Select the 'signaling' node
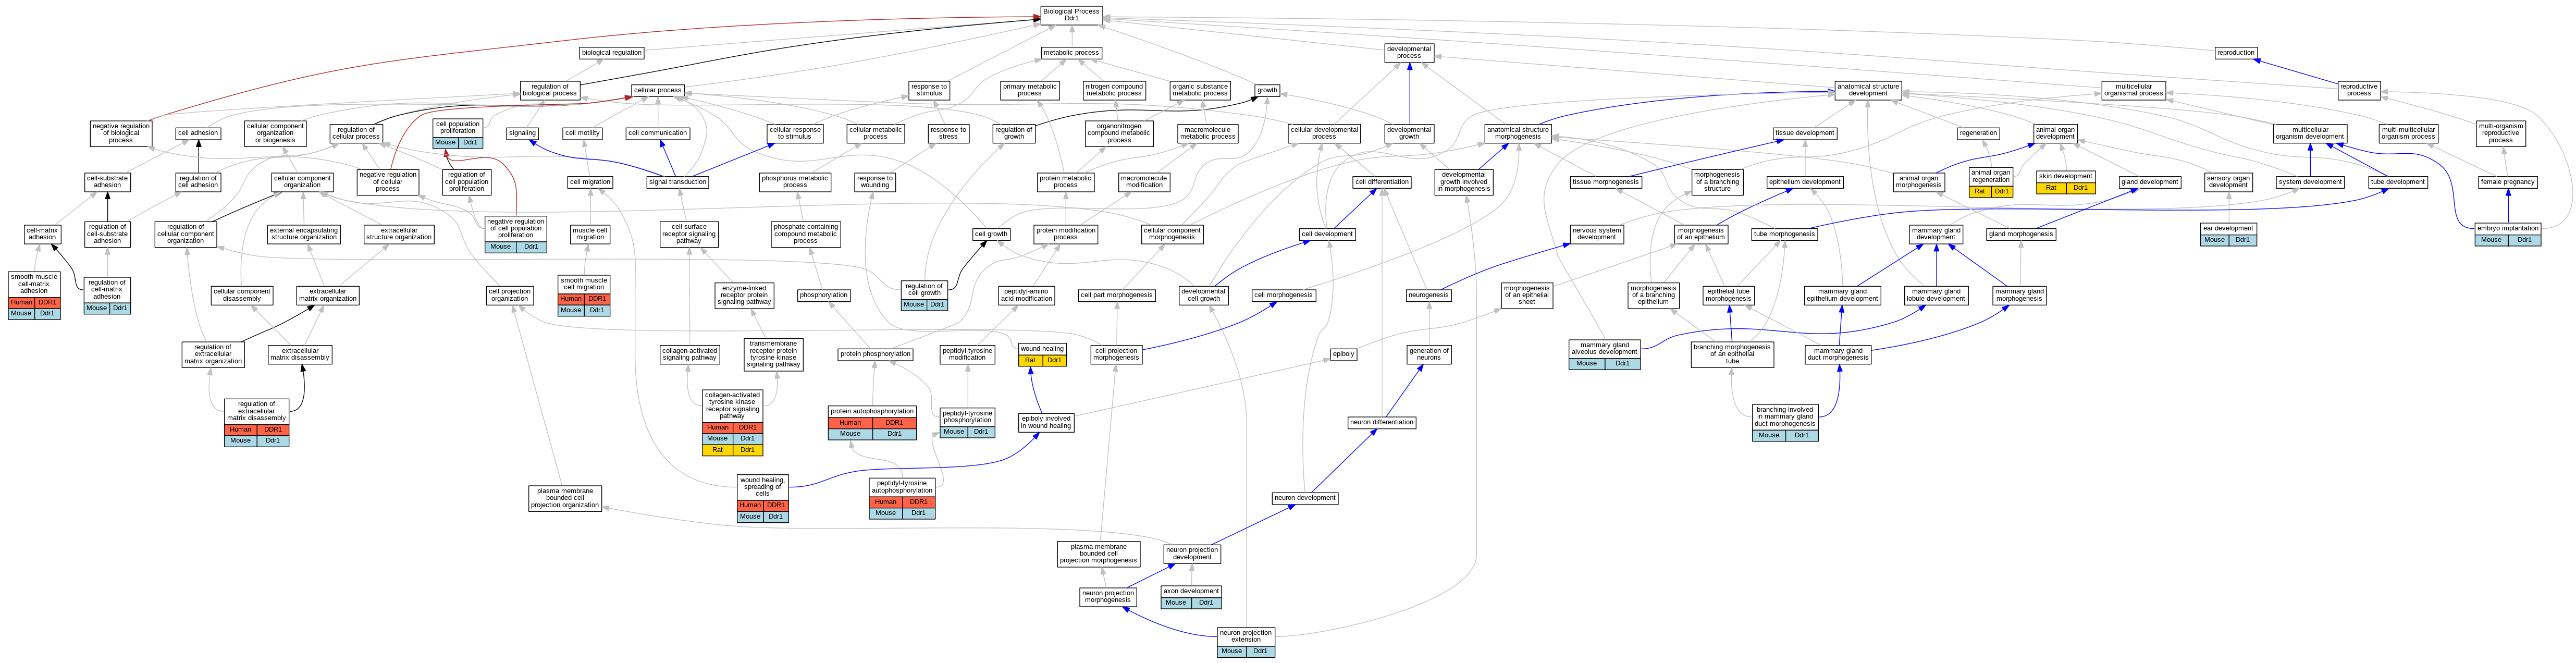2576x663 pixels. 522,133
